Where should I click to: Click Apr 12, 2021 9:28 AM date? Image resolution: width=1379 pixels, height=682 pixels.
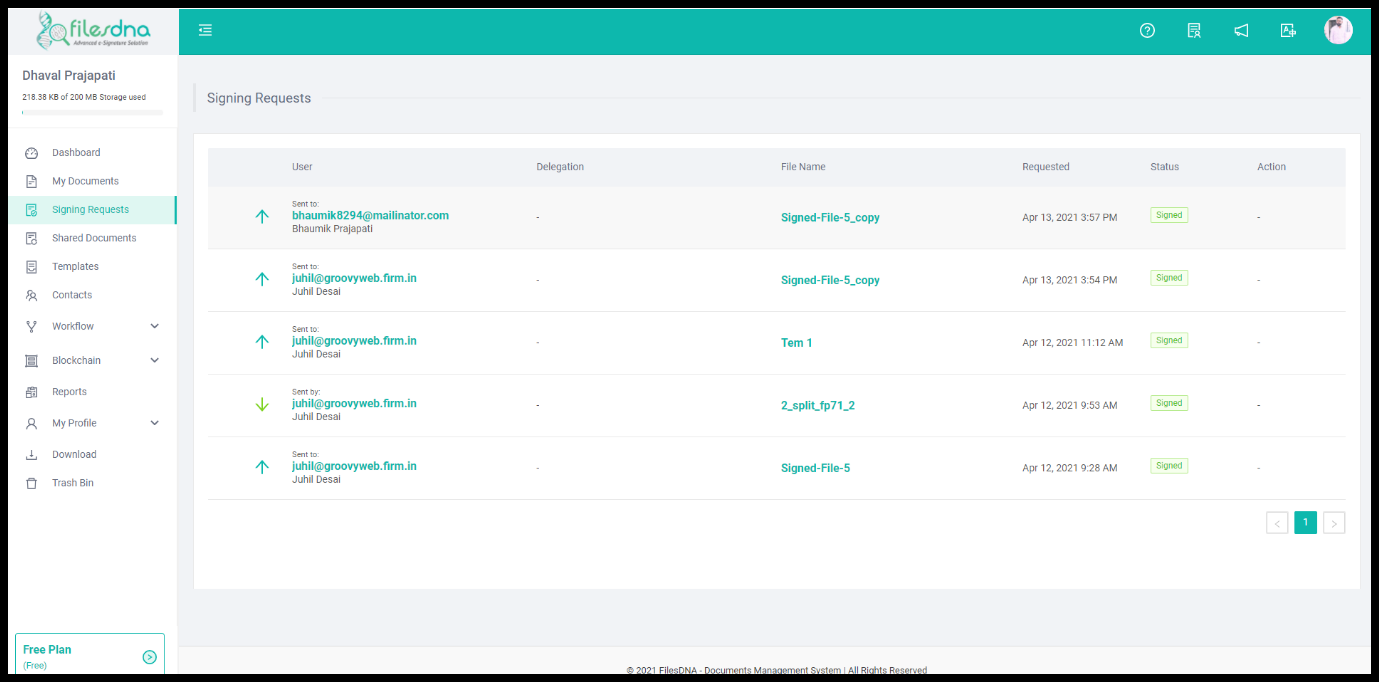1070,468
